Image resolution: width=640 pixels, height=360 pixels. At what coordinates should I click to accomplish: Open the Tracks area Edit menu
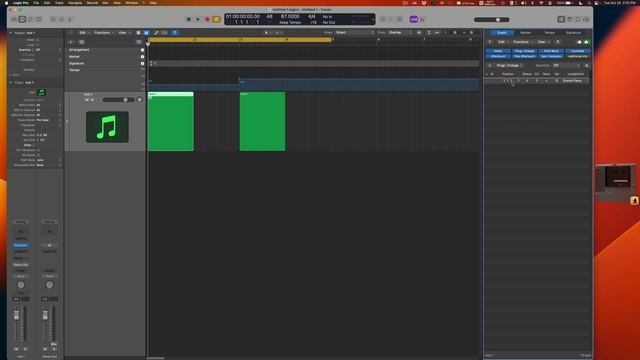coord(83,33)
